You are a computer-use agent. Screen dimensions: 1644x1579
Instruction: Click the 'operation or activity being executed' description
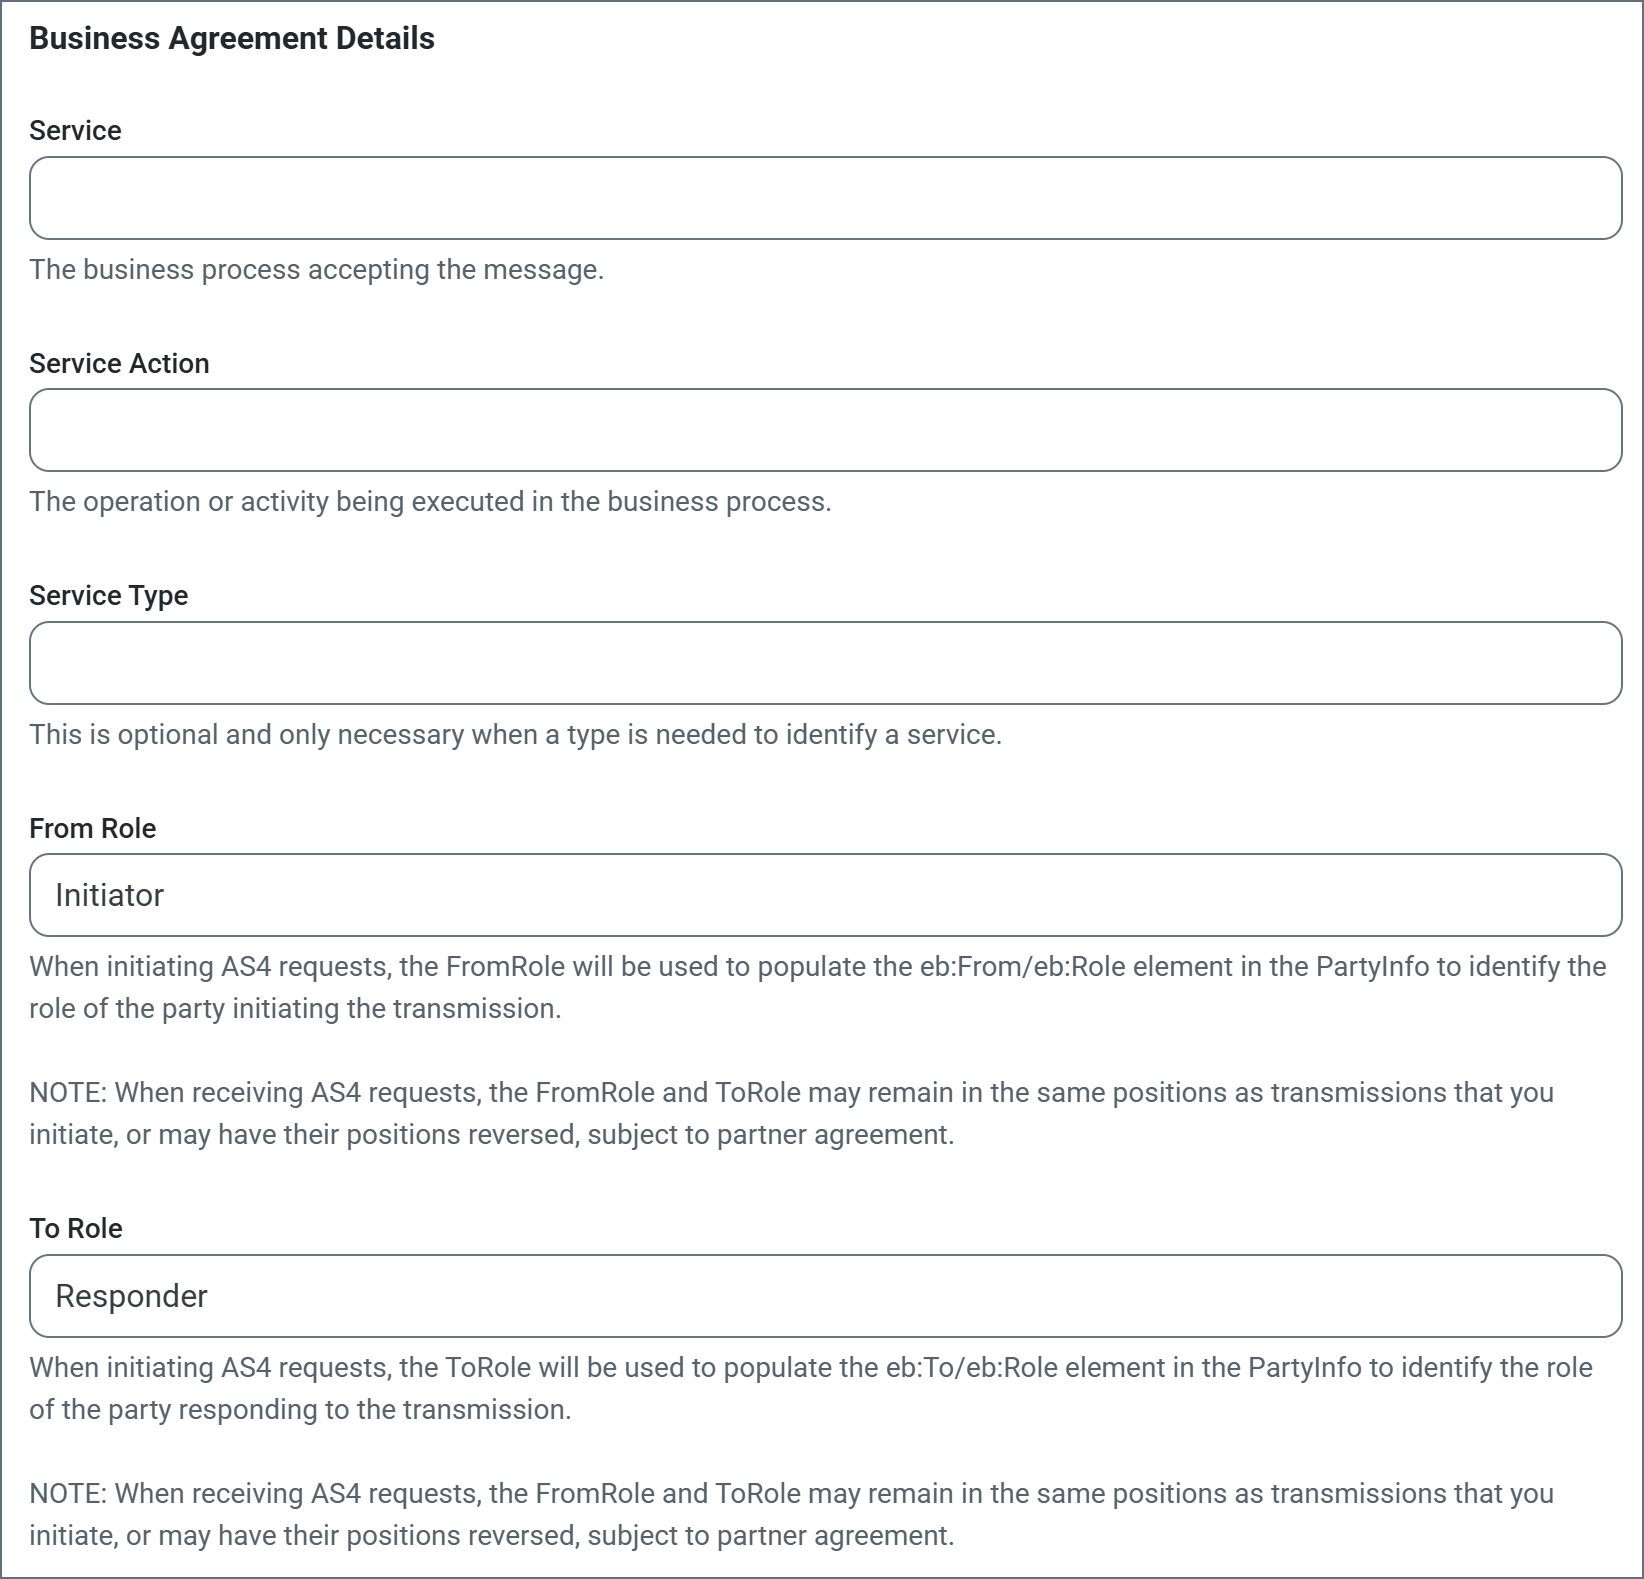point(430,502)
